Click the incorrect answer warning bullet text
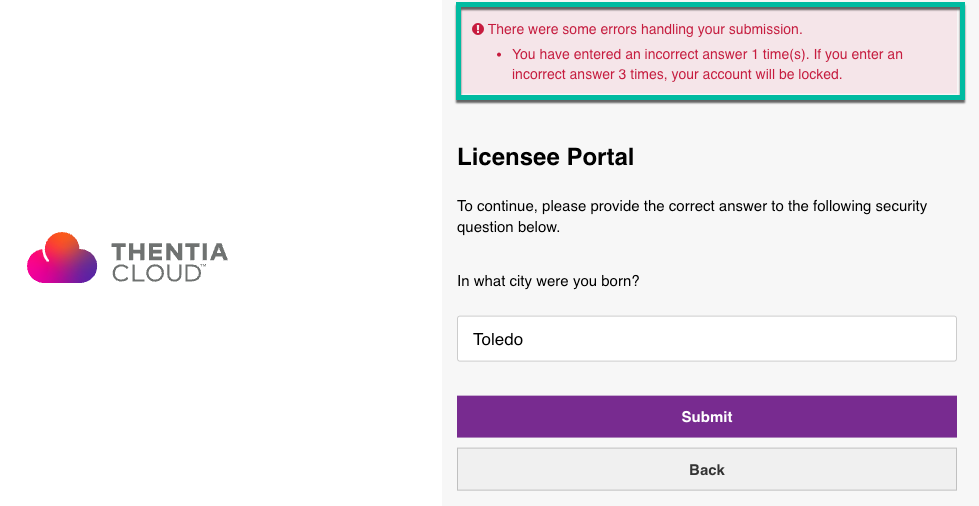The height and width of the screenshot is (506, 979). click(x=707, y=64)
